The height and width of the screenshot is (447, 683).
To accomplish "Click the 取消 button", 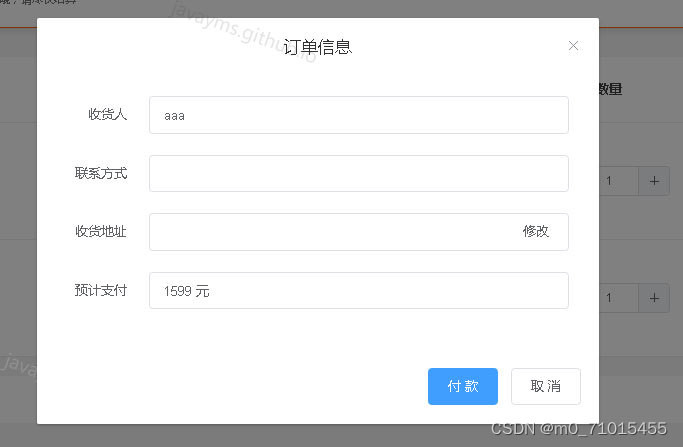I will [546, 386].
